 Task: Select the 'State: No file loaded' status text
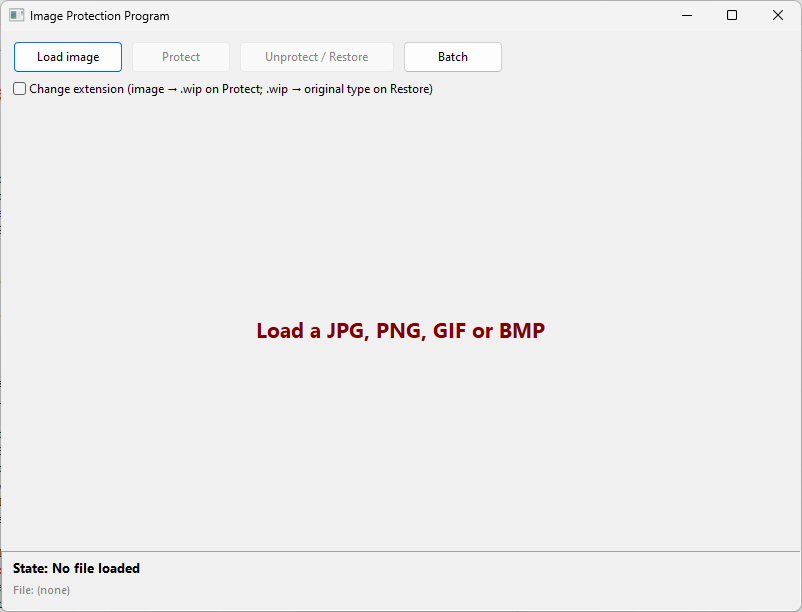pos(76,569)
